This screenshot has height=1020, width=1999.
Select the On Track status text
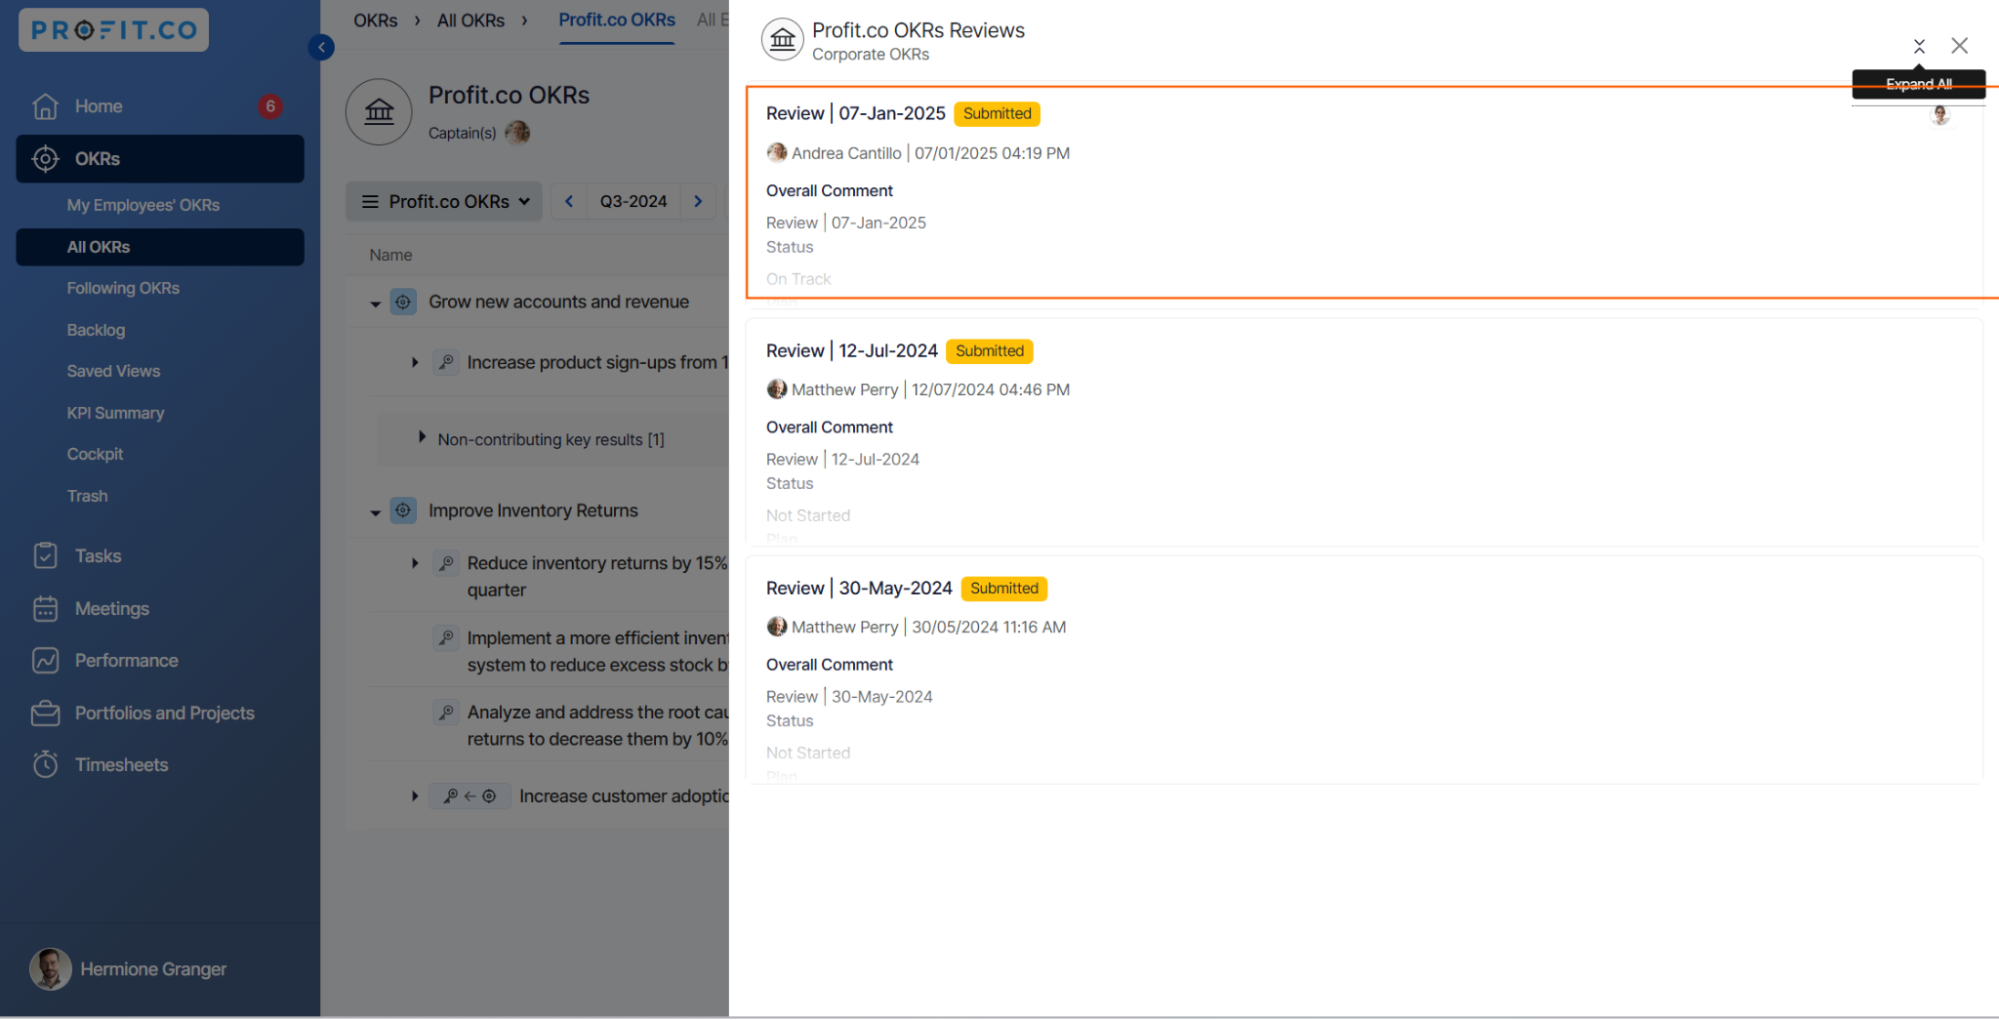click(x=798, y=279)
